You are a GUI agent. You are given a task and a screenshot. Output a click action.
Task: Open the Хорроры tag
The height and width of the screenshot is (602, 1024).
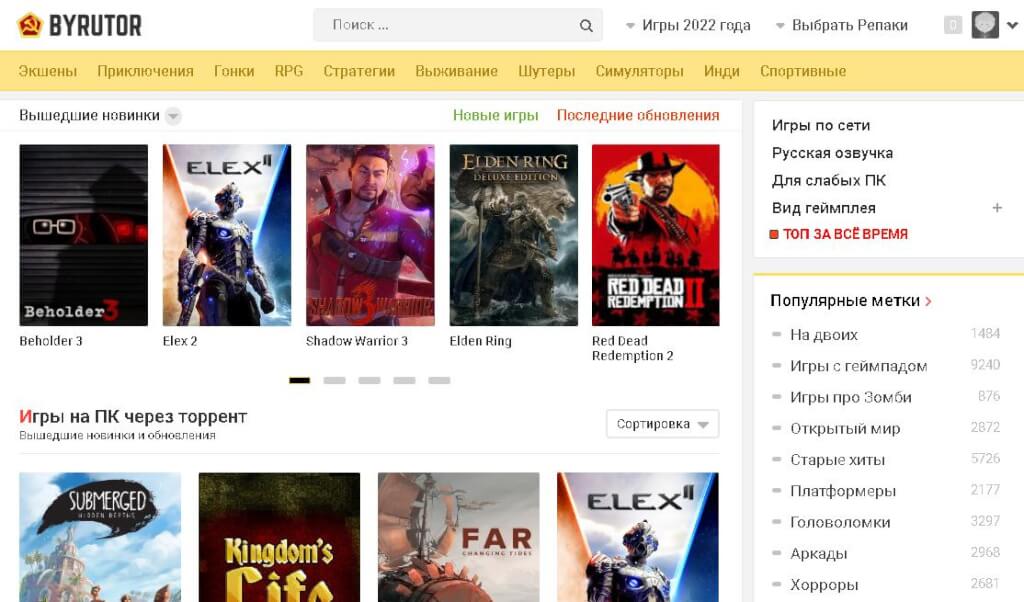tap(824, 585)
